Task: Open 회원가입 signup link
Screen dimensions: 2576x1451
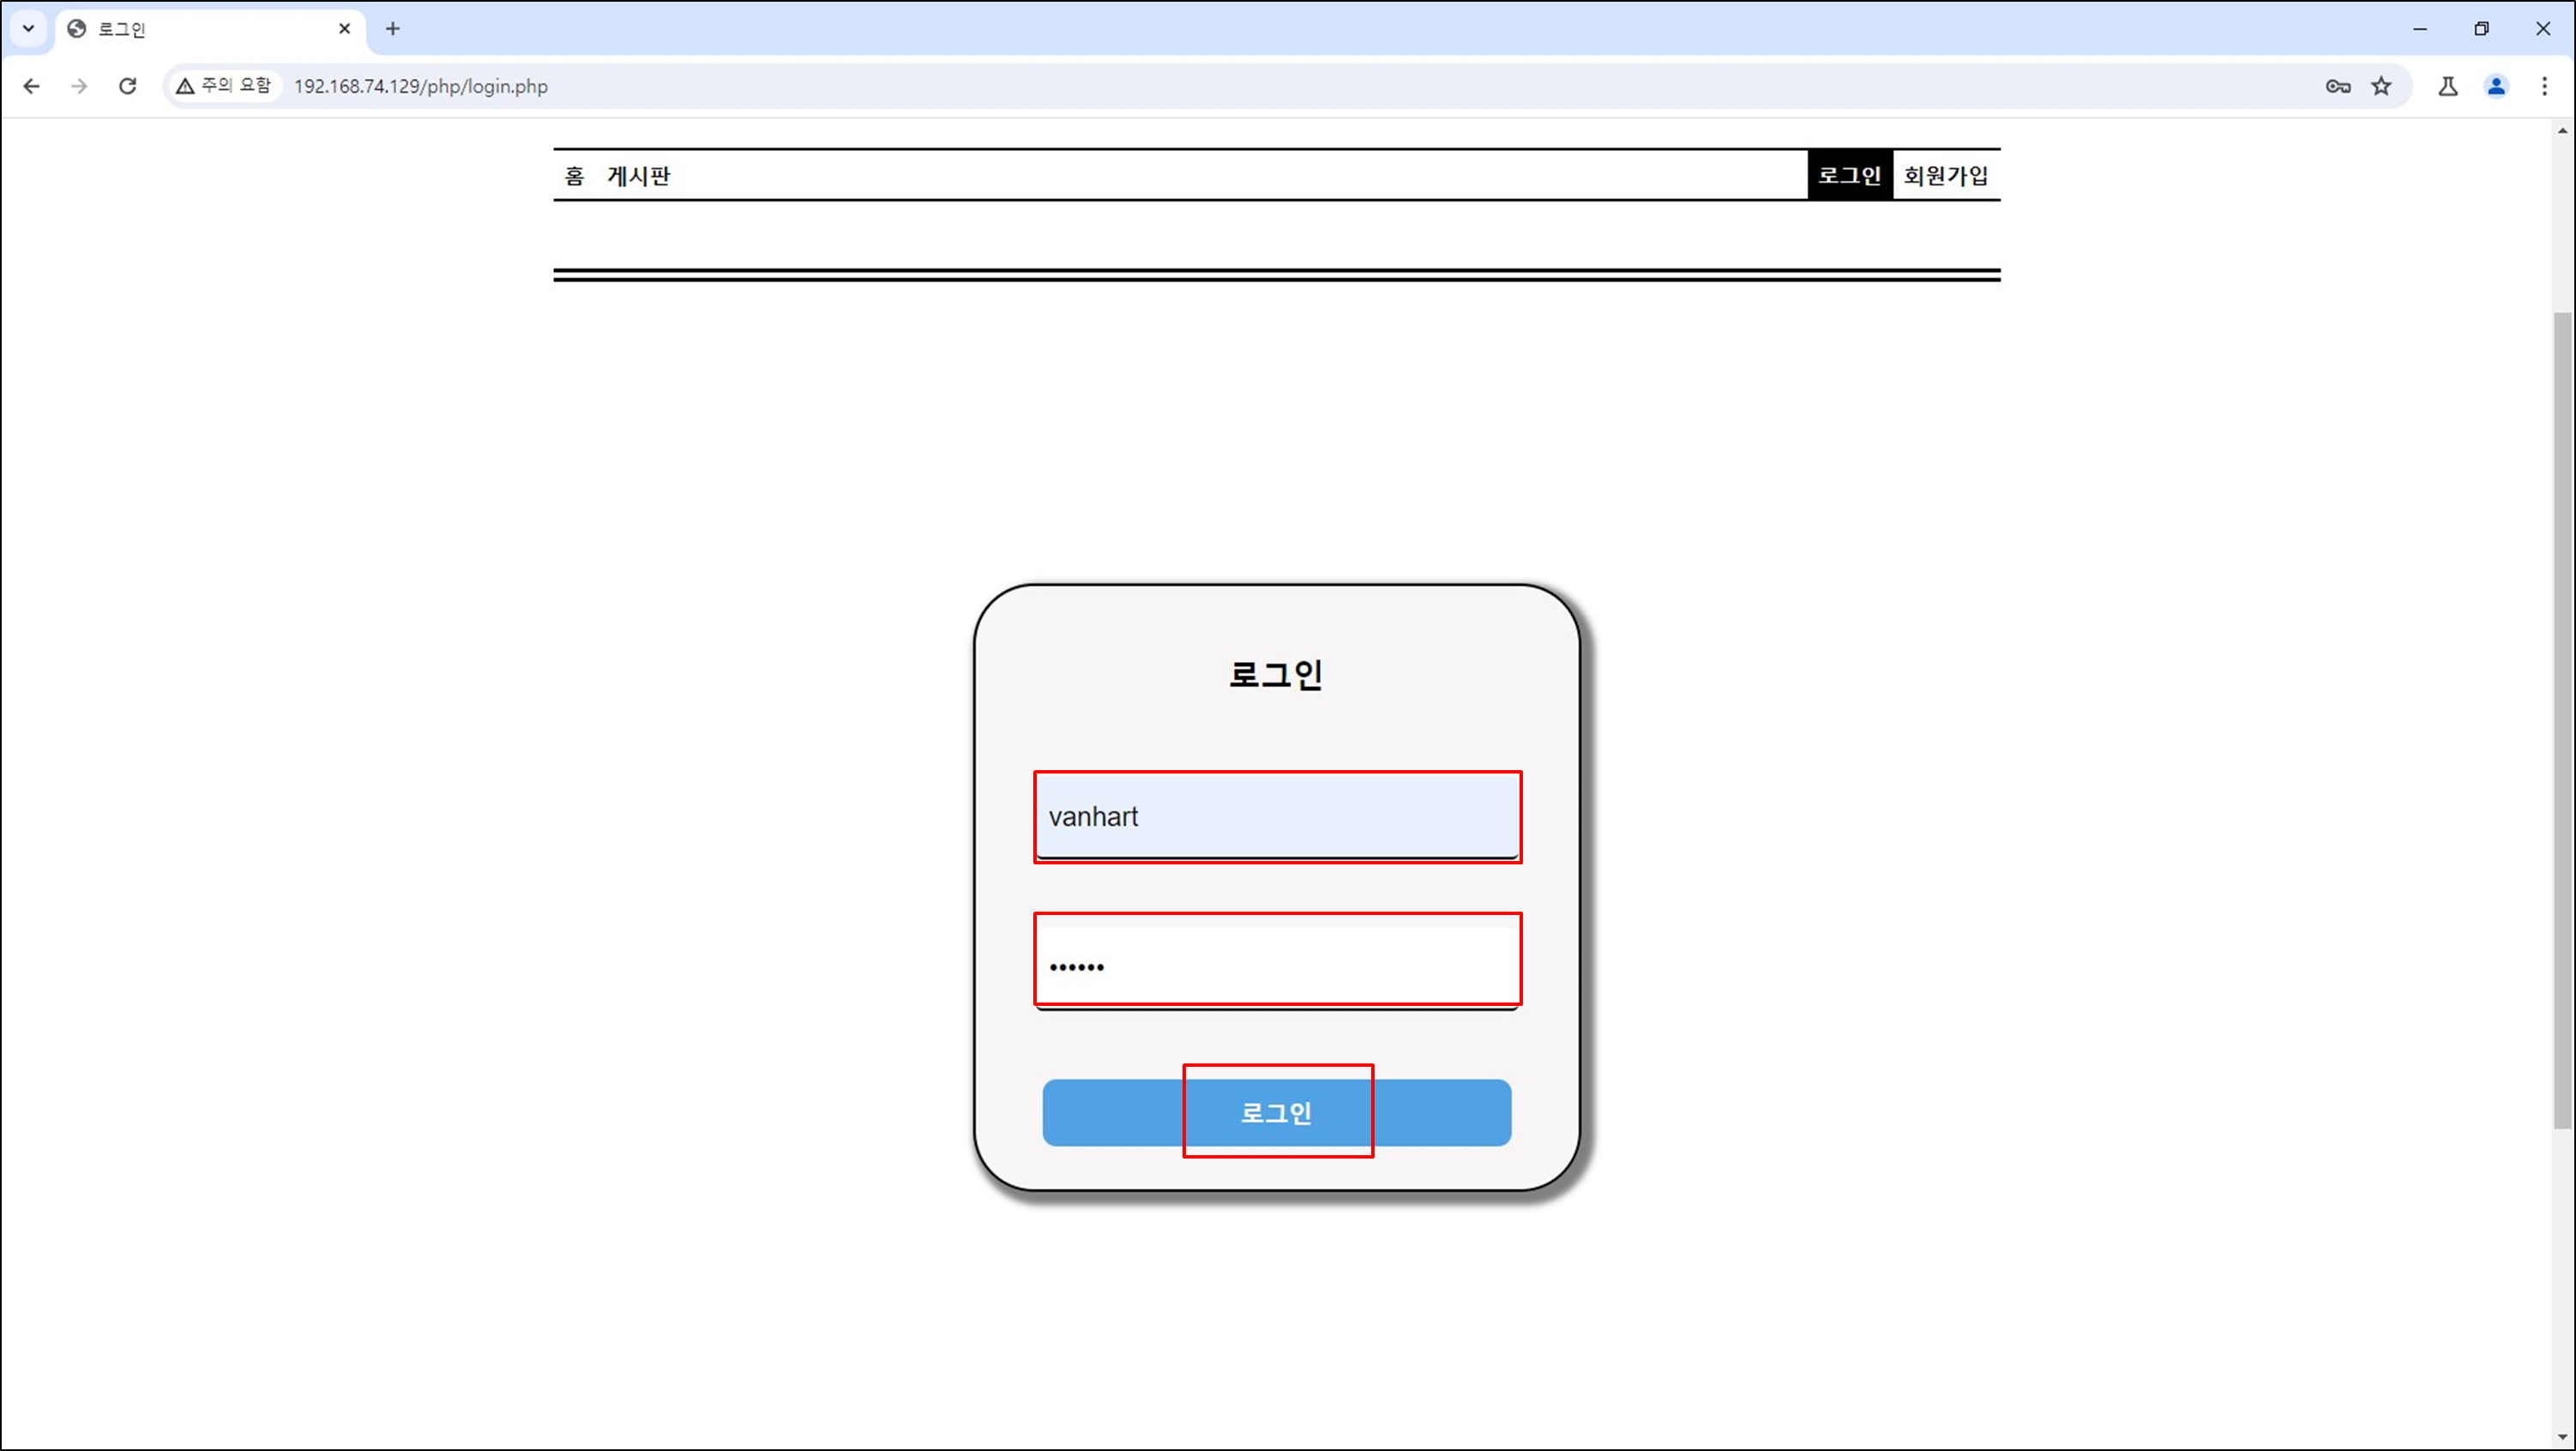Action: [1946, 175]
